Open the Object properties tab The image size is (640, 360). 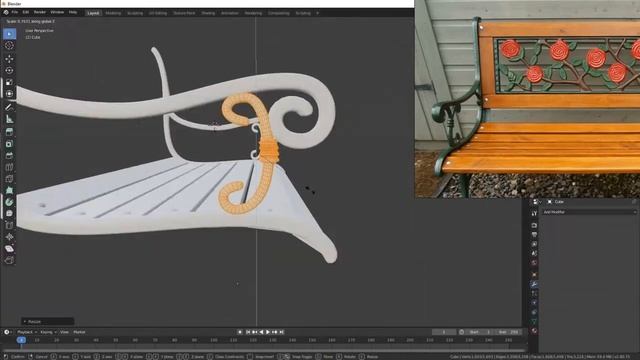point(534,275)
